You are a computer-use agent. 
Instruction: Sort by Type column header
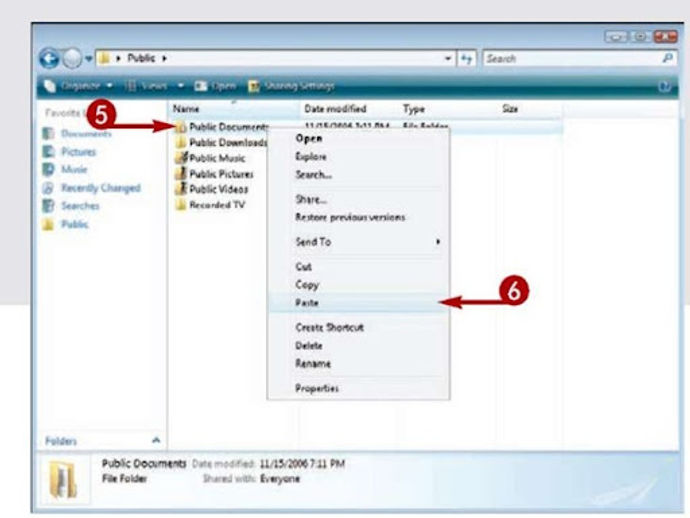tap(414, 109)
